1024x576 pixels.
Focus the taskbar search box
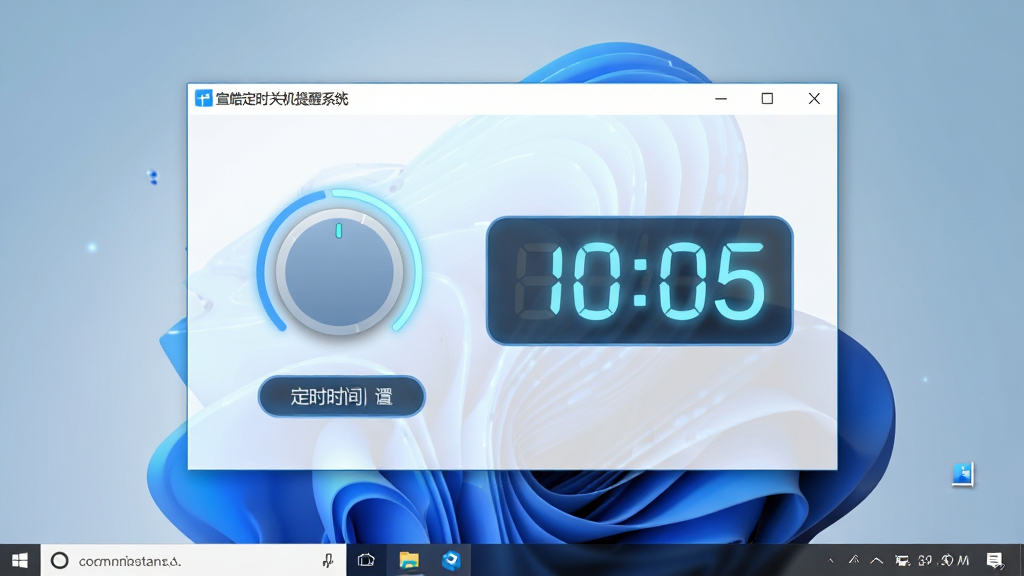(193, 560)
